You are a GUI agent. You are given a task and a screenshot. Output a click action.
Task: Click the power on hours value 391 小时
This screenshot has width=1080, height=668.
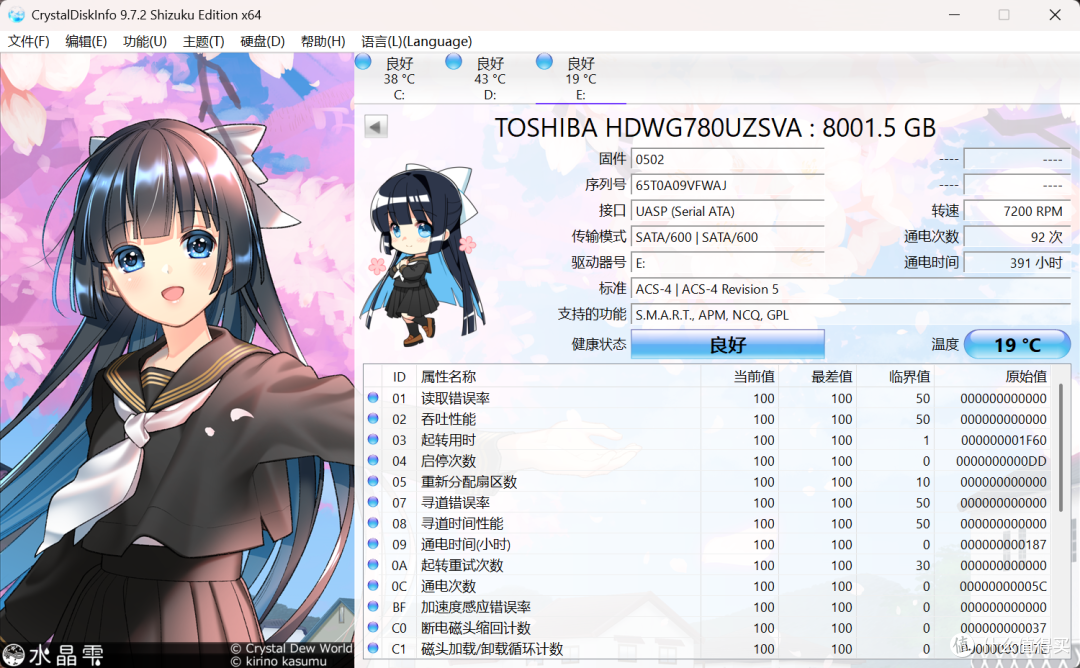(1017, 263)
